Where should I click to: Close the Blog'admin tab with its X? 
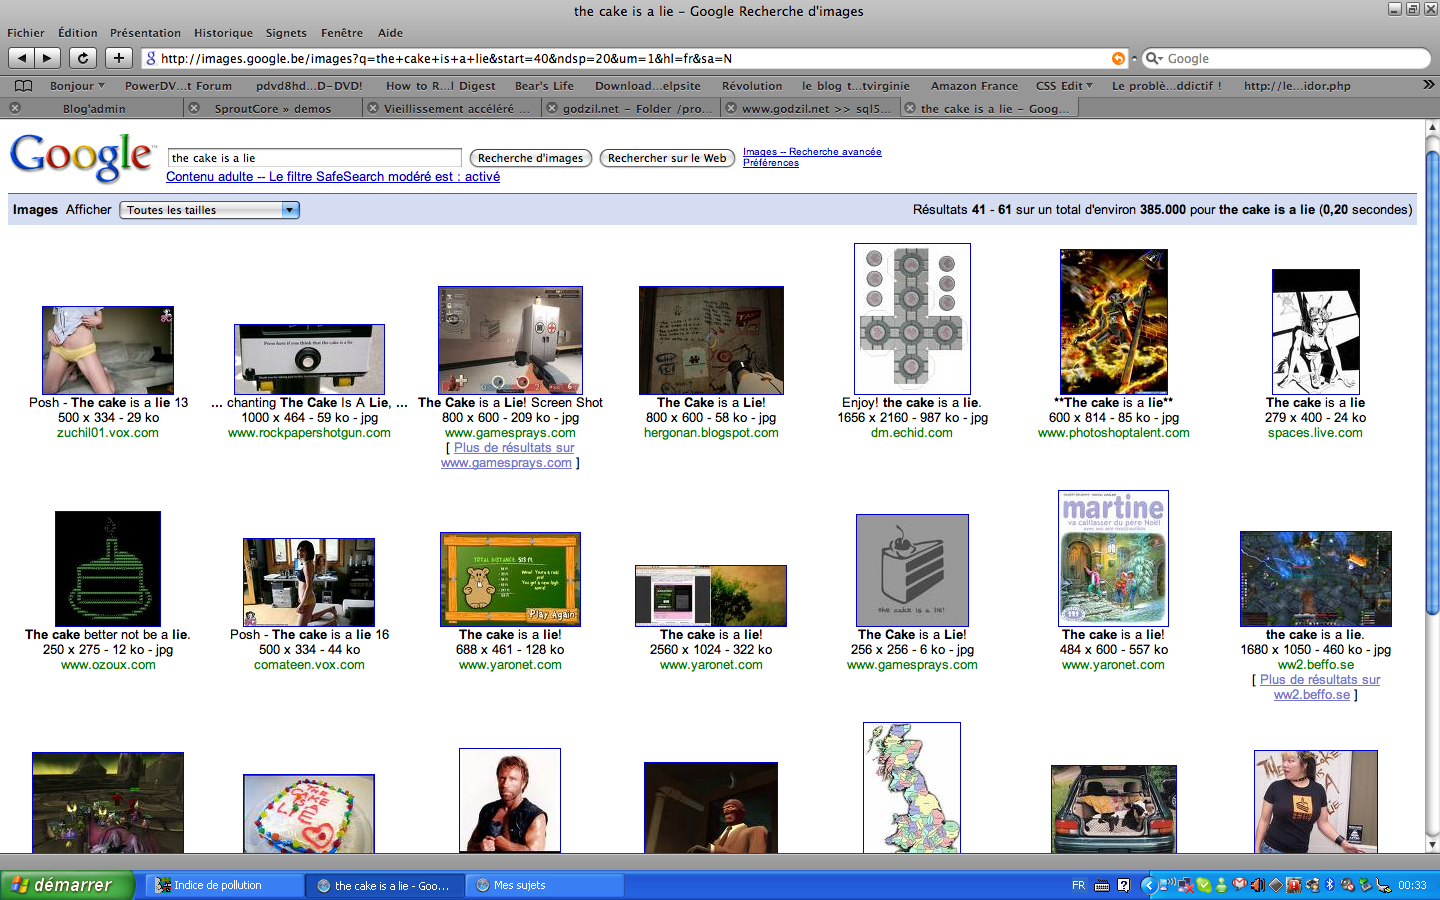pos(15,108)
